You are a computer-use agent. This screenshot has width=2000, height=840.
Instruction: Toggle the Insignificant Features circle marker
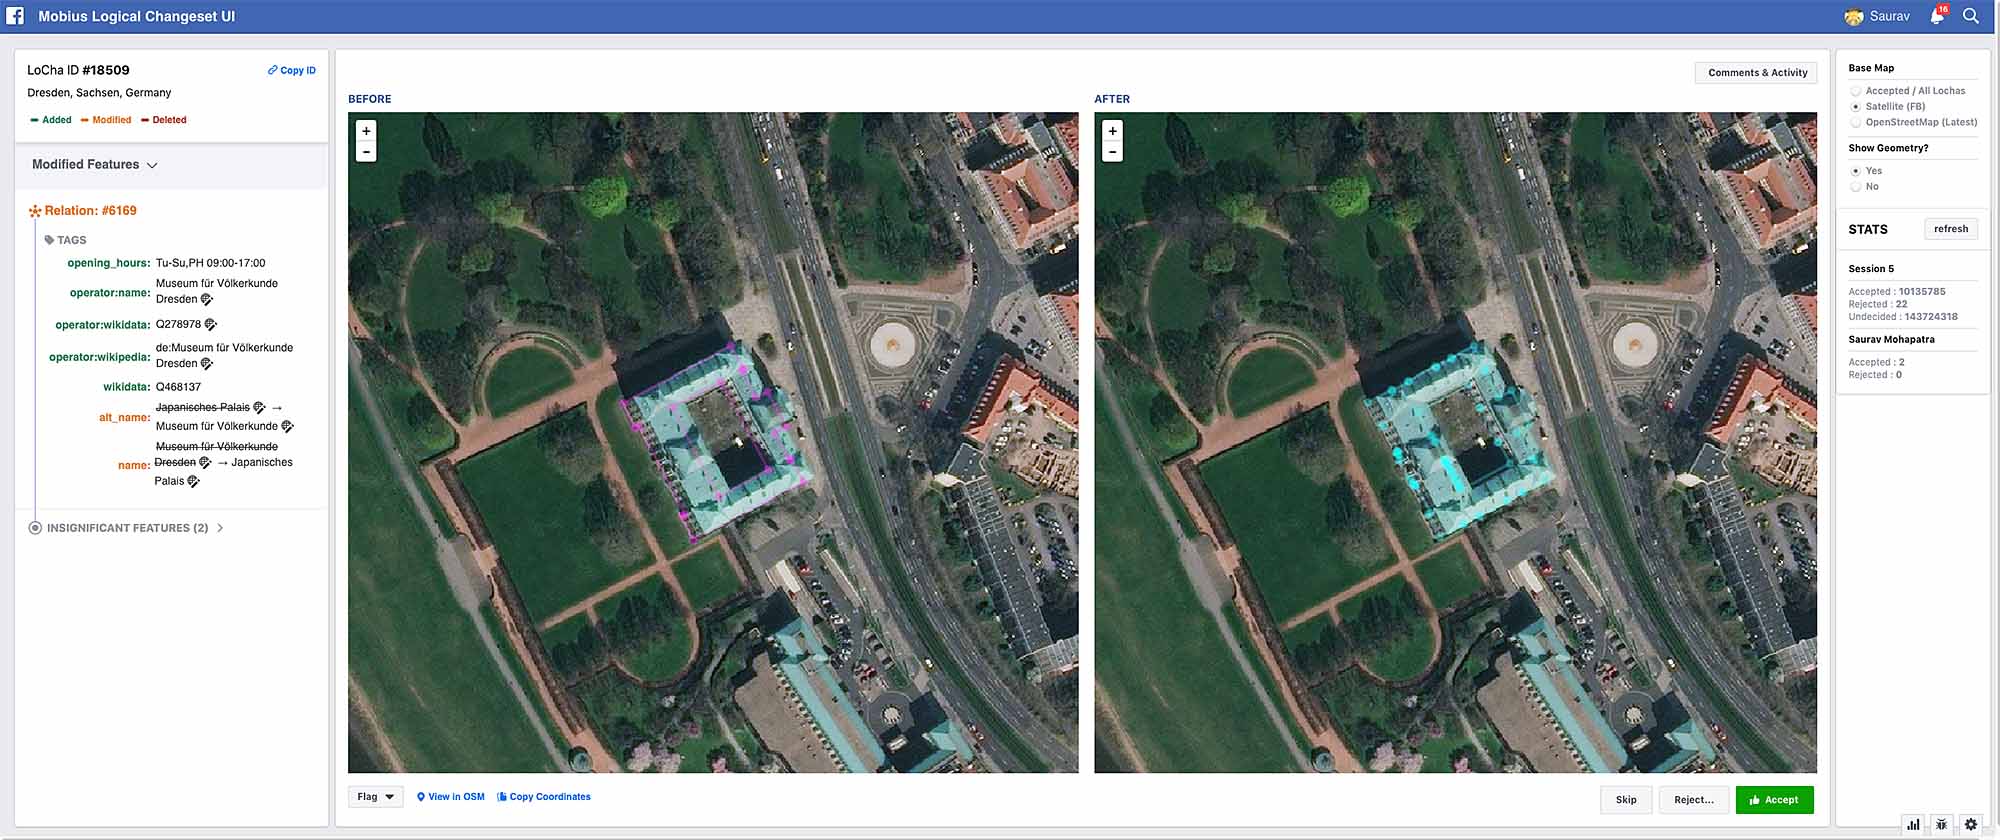(35, 528)
